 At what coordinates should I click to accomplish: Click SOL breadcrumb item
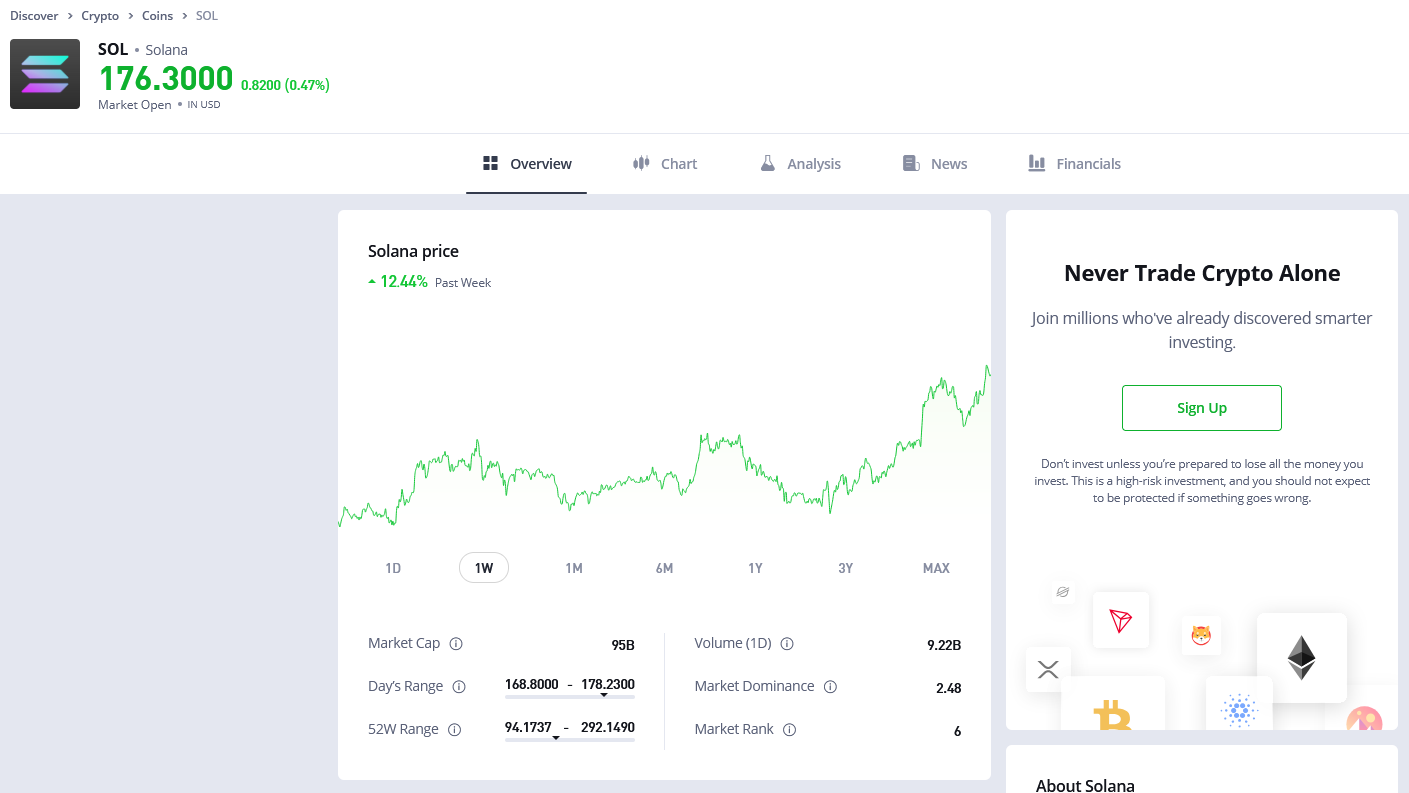[206, 16]
